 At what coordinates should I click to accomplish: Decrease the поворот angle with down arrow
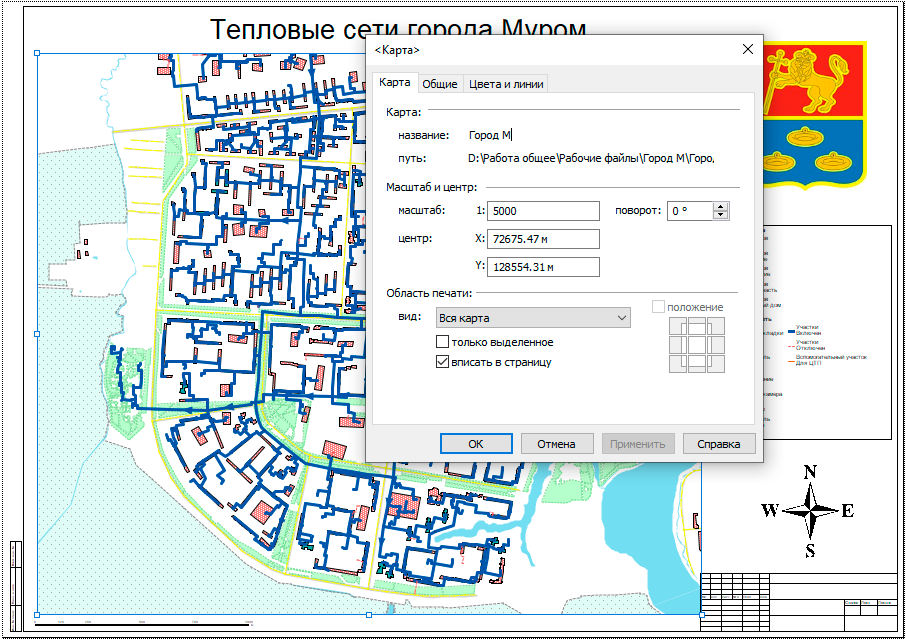click(720, 215)
